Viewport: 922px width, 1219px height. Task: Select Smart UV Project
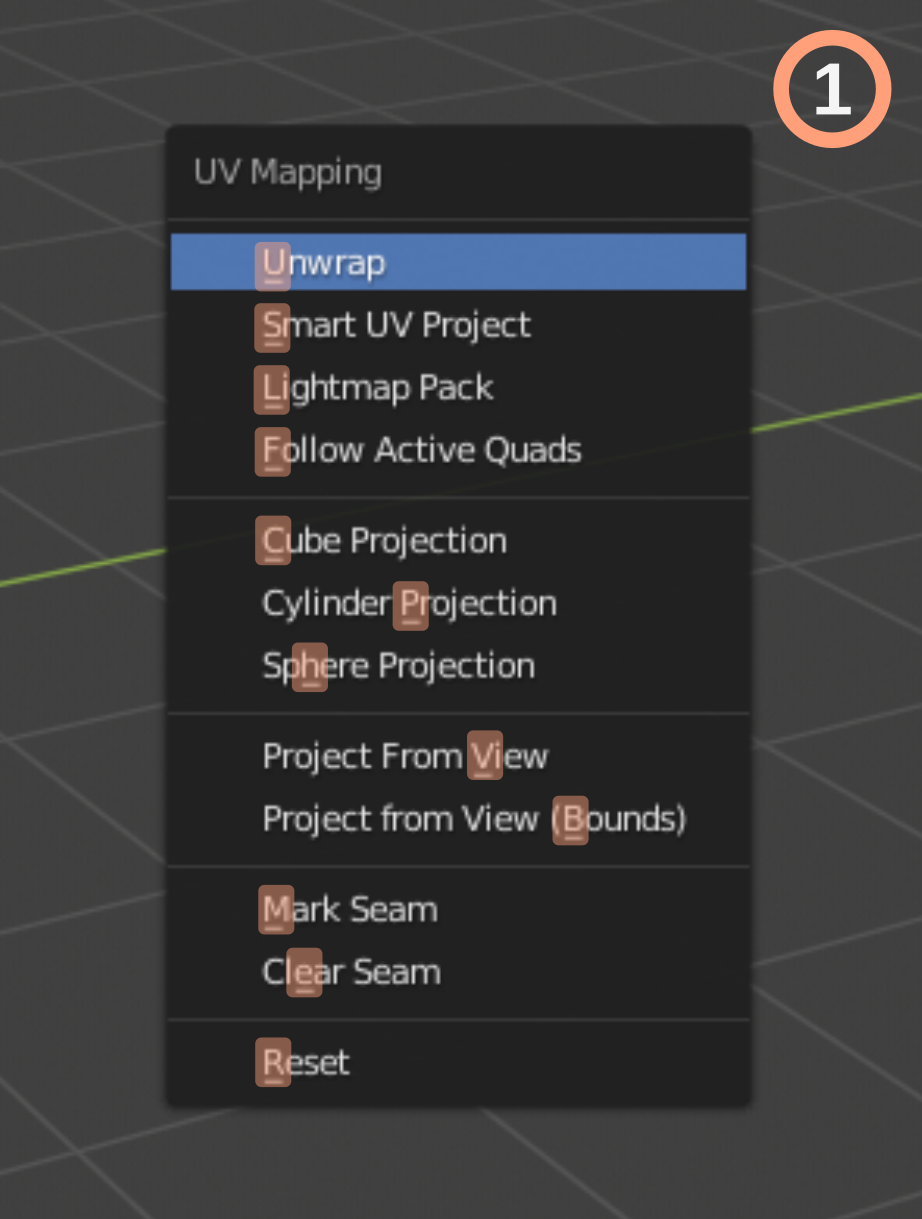tap(458, 325)
